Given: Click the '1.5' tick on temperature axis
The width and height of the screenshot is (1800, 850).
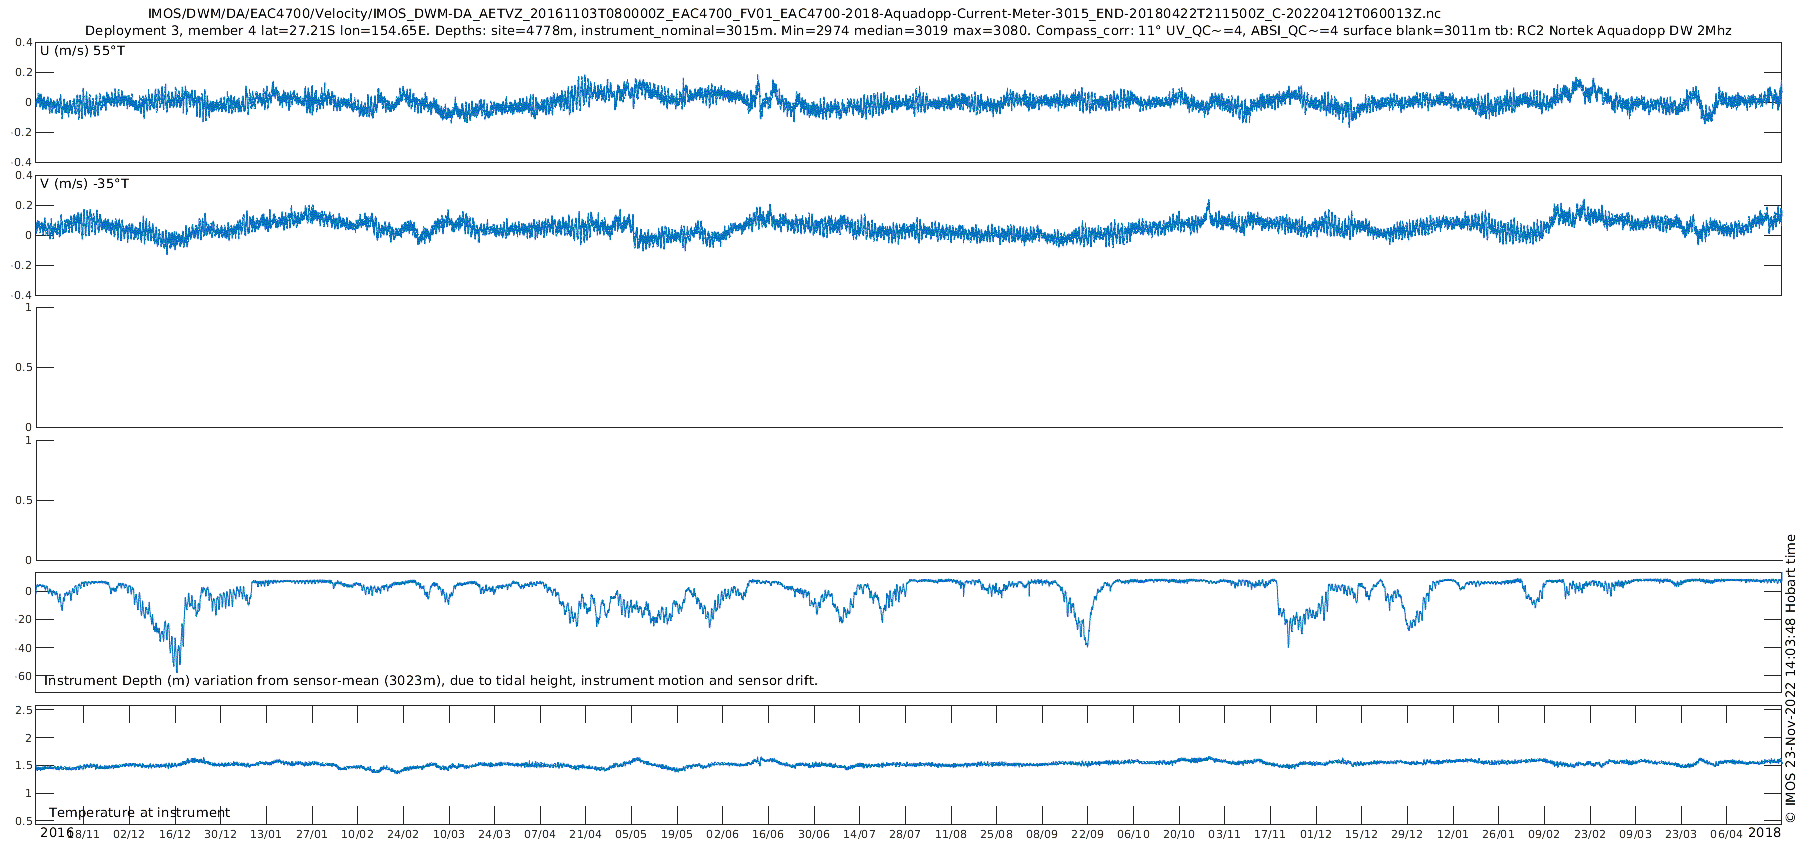Looking at the screenshot, I should (x=24, y=767).
